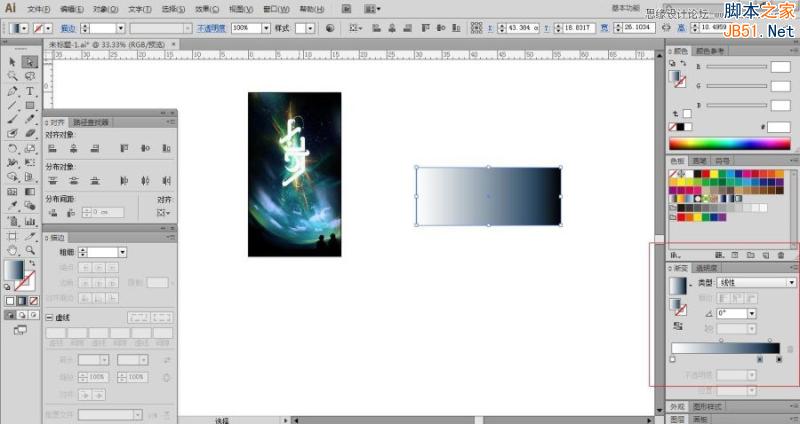Select the Paintbrush tool

pos(13,119)
